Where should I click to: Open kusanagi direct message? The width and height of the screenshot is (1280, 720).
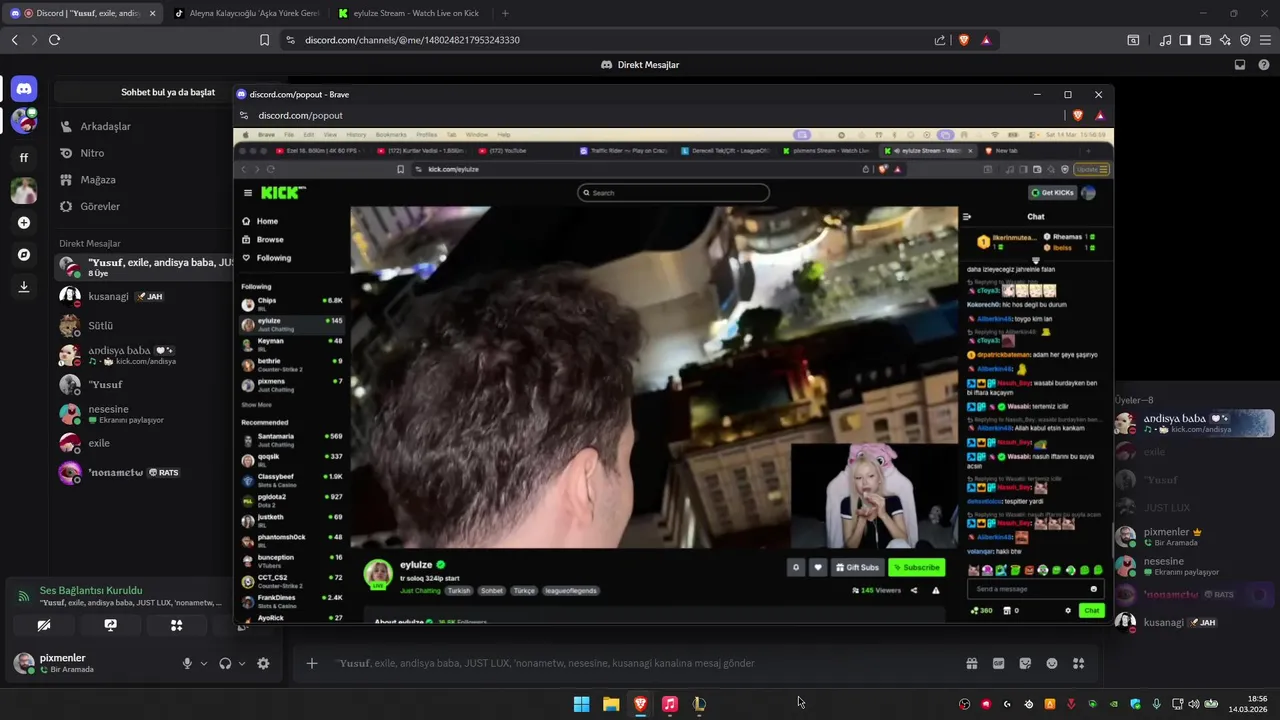pyautogui.click(x=143, y=297)
